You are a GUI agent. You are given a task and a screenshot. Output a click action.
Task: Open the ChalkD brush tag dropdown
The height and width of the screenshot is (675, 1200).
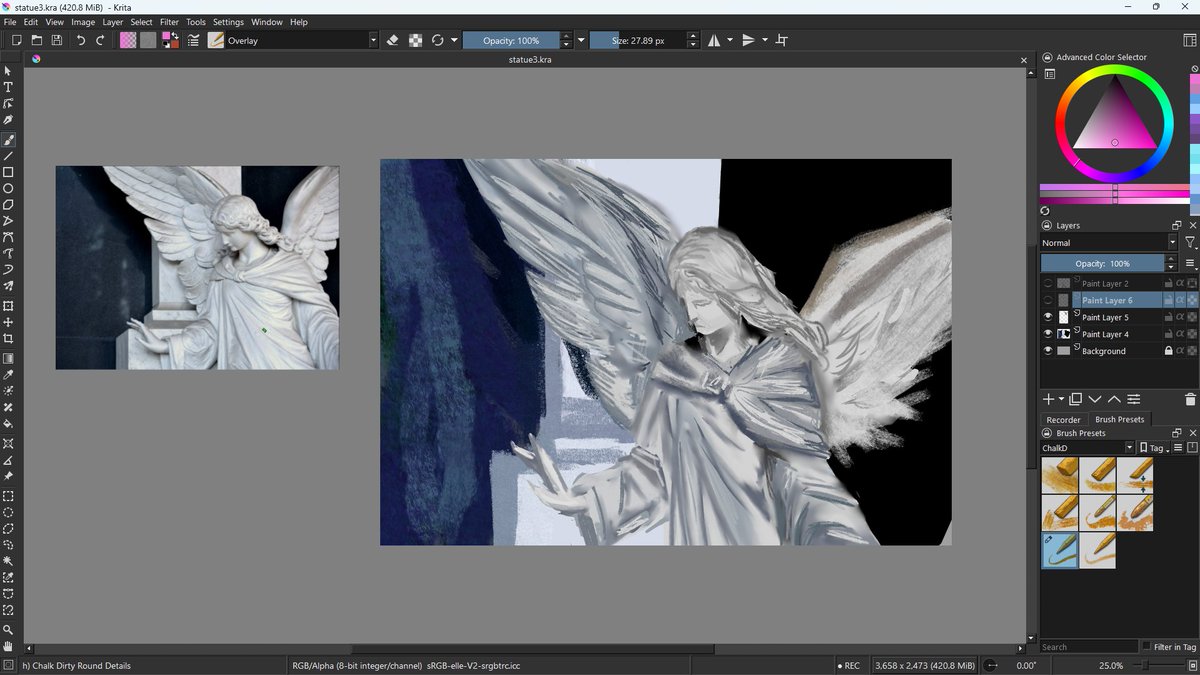pyautogui.click(x=1088, y=448)
